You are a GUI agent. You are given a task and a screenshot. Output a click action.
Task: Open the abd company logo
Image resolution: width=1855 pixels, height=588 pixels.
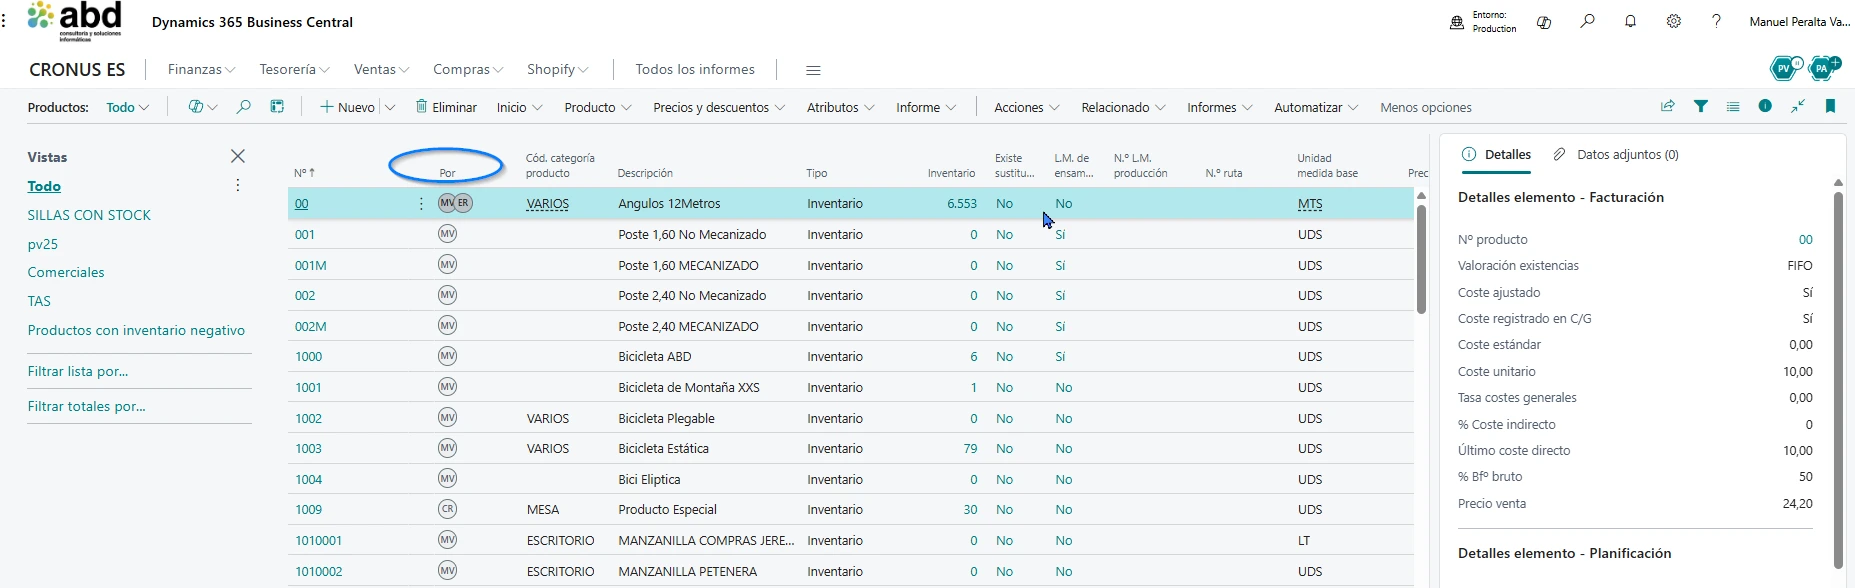pyautogui.click(x=75, y=21)
